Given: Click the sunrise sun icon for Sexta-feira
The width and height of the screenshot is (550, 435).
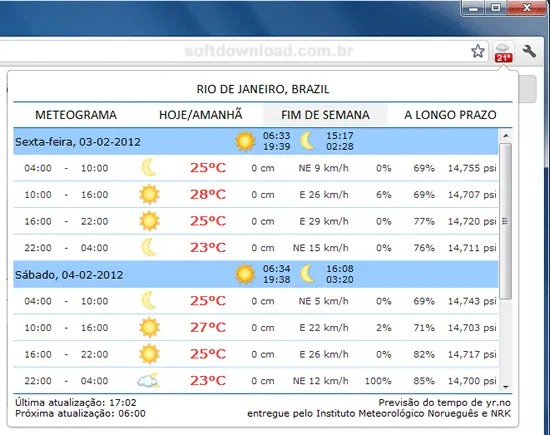Looking at the screenshot, I should point(245,141).
